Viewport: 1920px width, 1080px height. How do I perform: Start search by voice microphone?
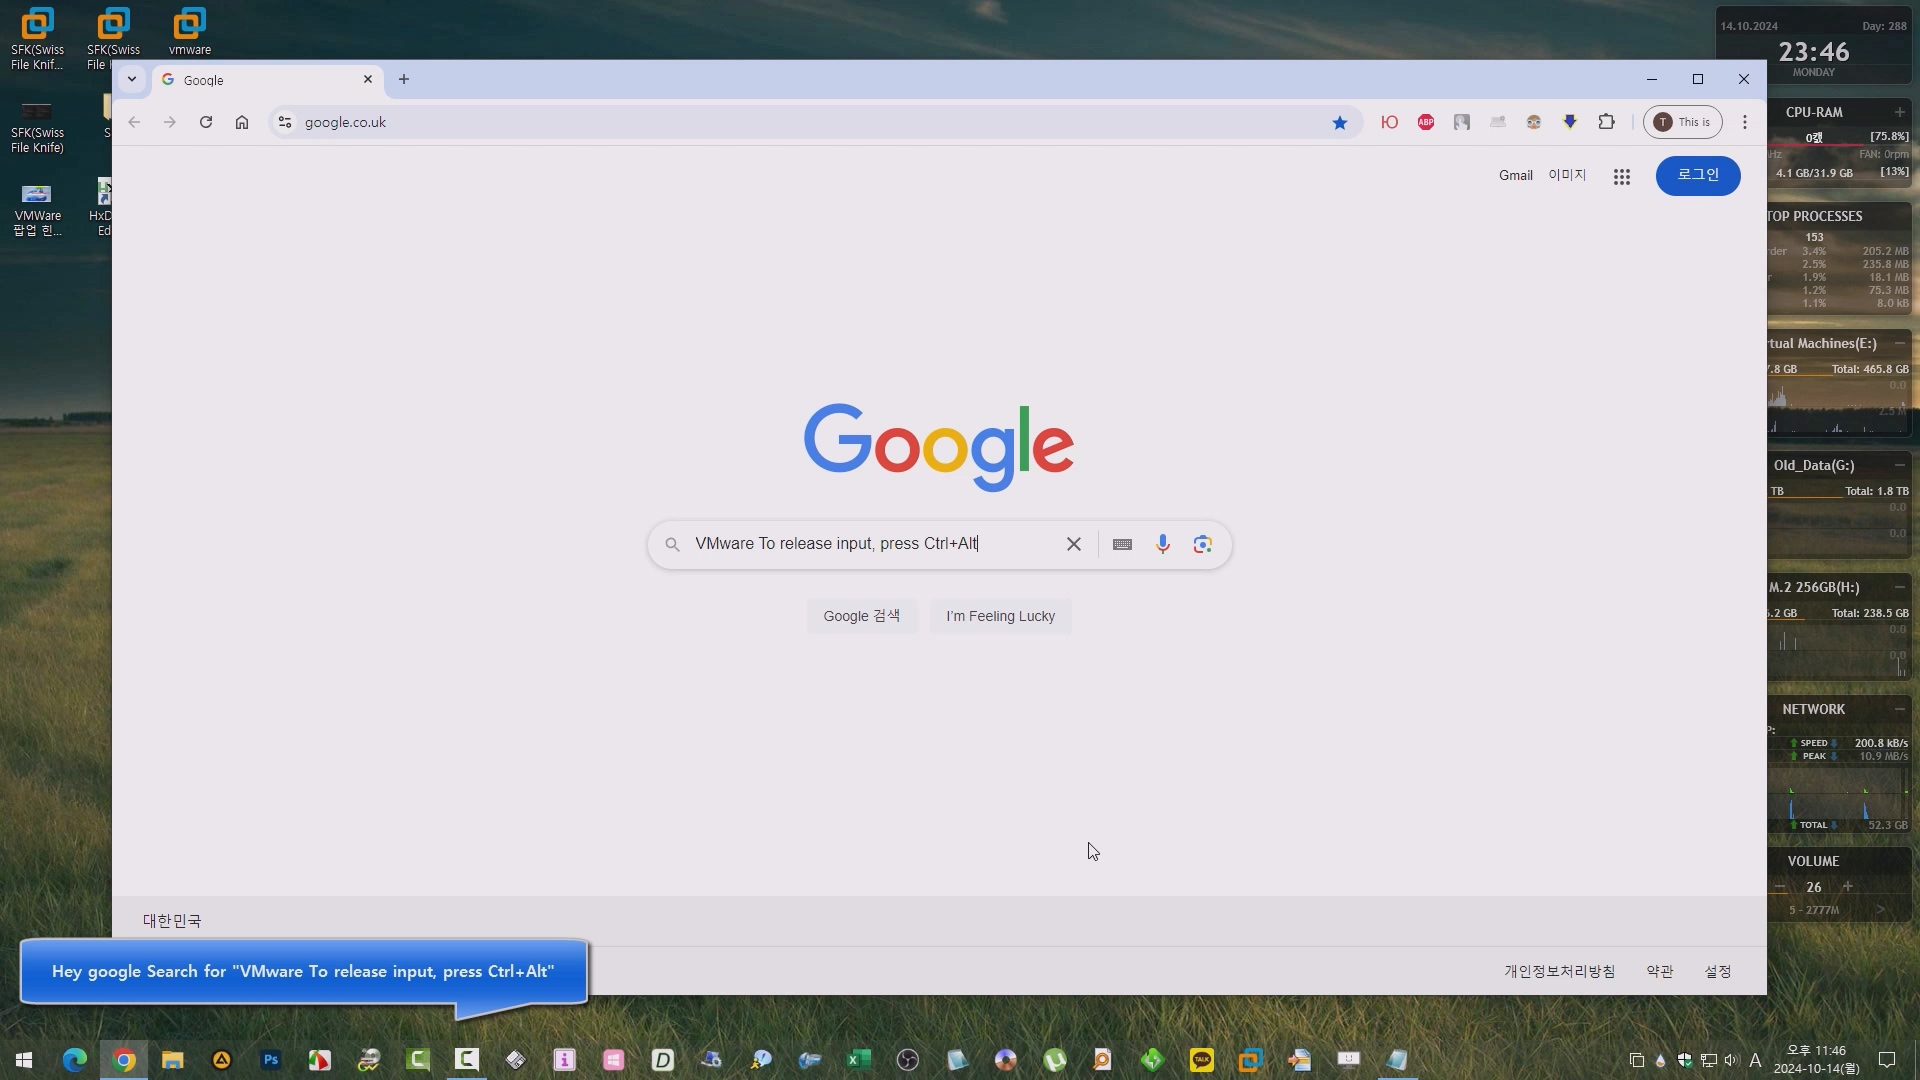pyautogui.click(x=1162, y=544)
